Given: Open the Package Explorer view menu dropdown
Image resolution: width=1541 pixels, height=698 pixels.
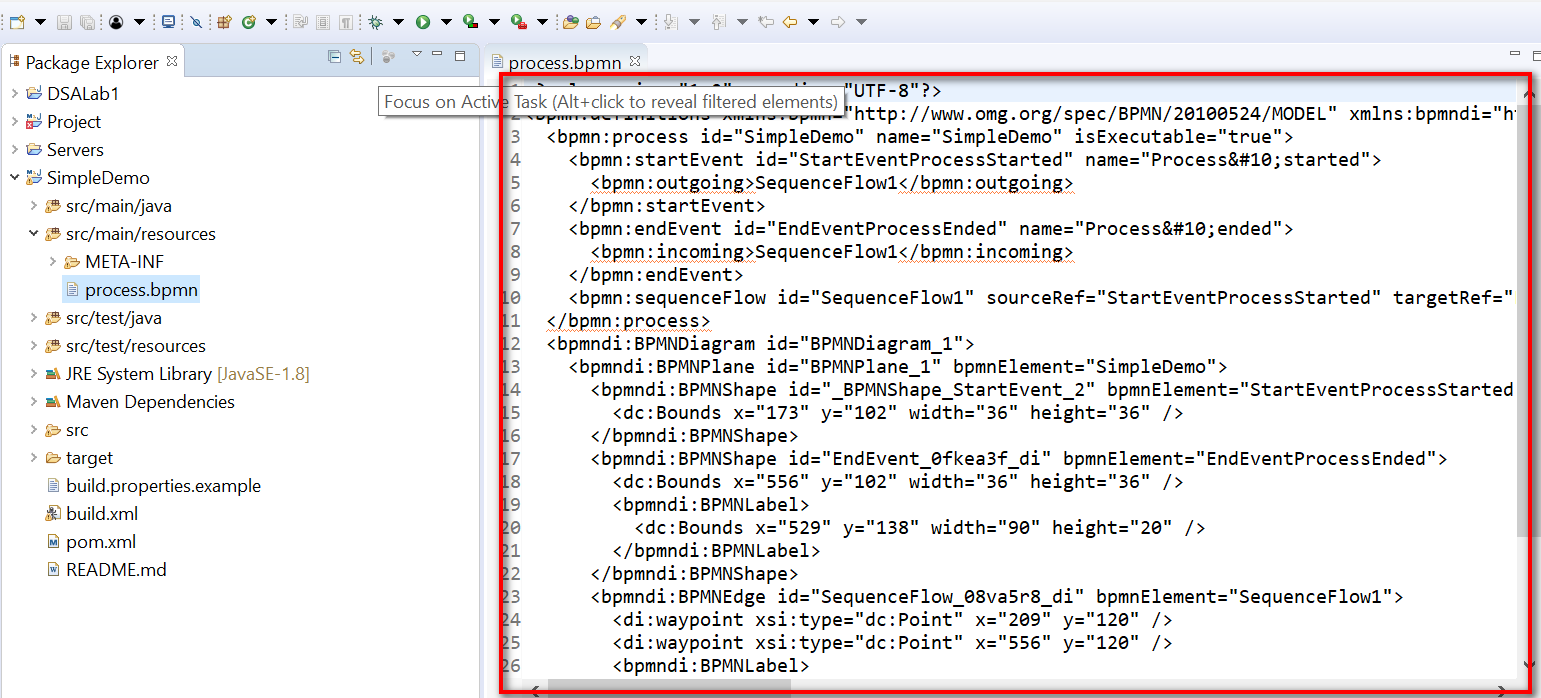Looking at the screenshot, I should [x=417, y=55].
